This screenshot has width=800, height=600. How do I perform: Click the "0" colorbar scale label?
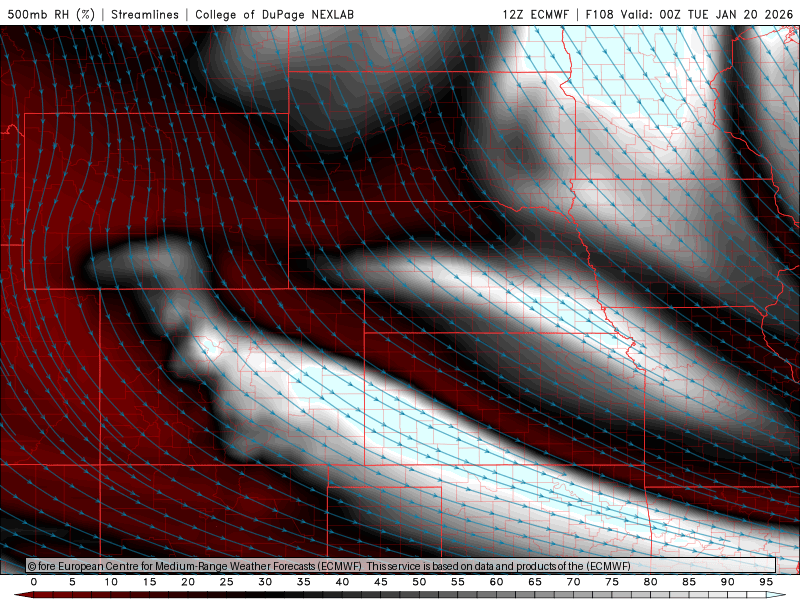[34, 582]
